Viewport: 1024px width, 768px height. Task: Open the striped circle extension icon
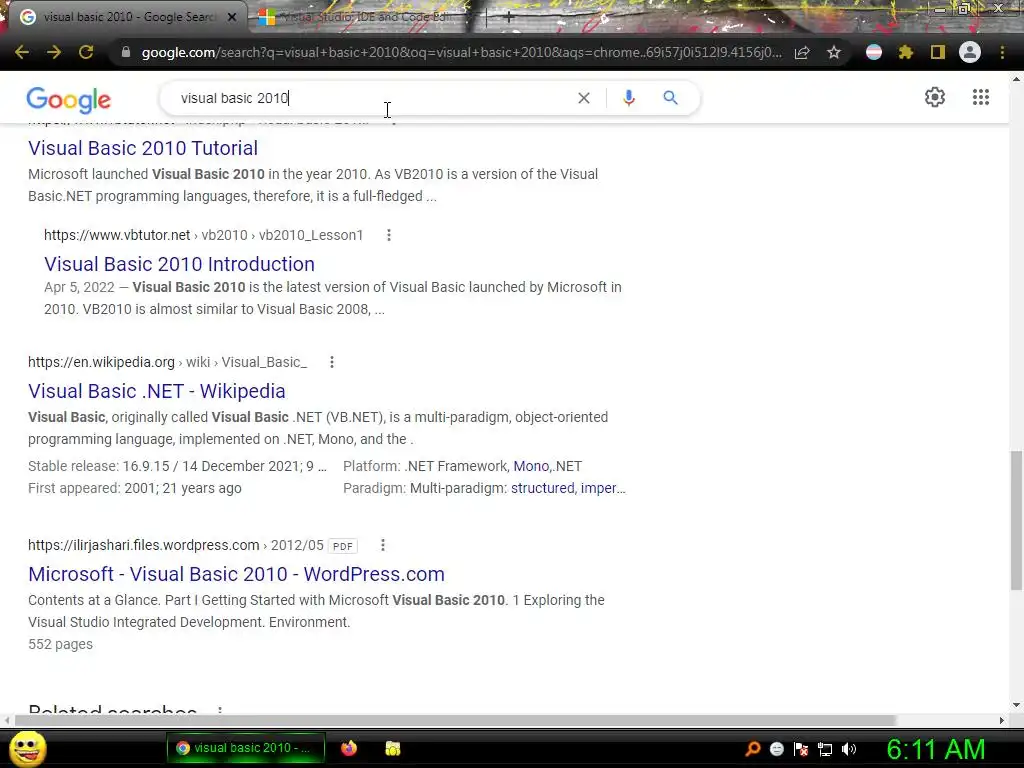pos(874,52)
